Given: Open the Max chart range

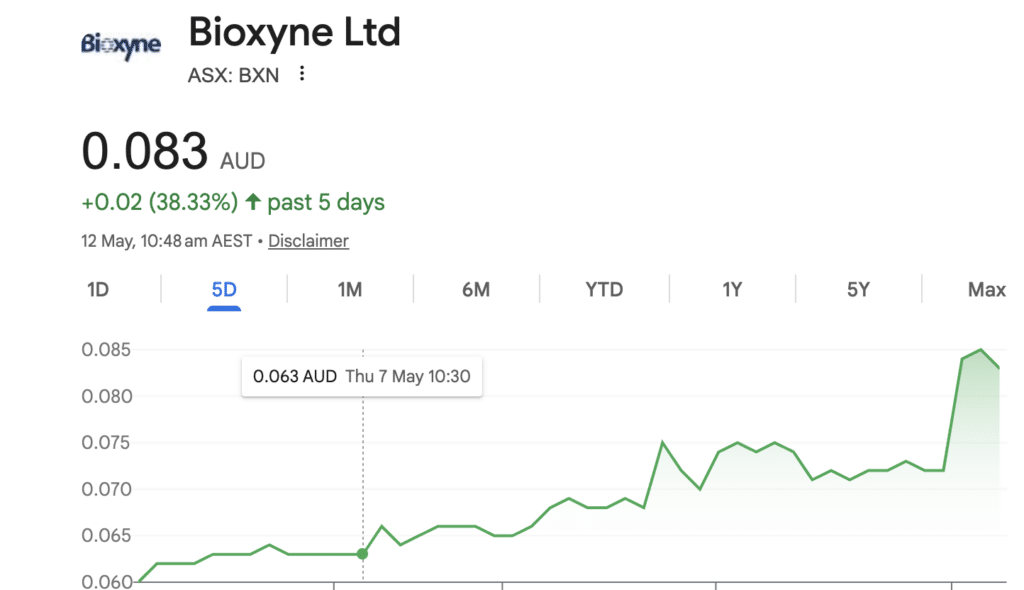Looking at the screenshot, I should [x=986, y=289].
